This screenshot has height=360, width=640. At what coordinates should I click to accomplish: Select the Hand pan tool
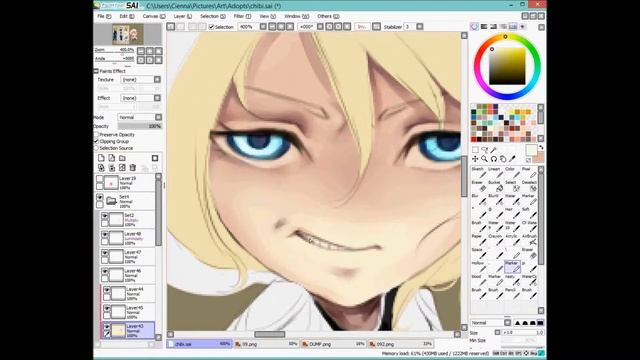pos(503,159)
